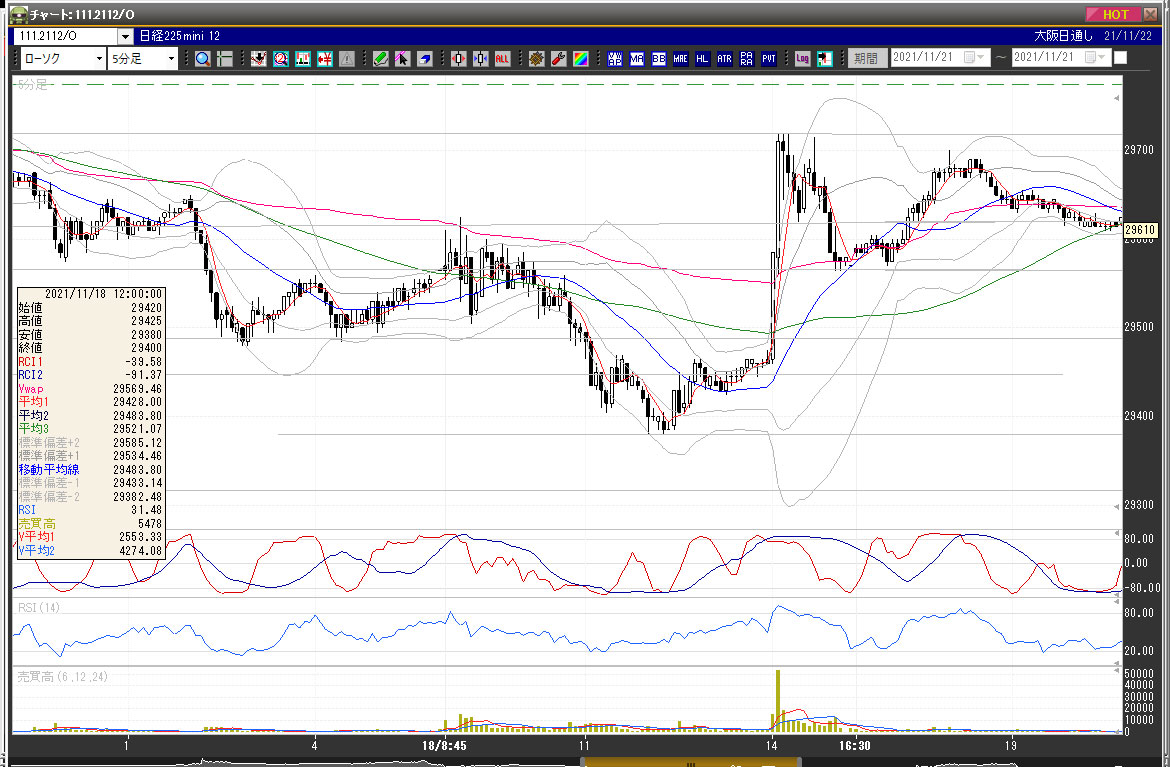Click the 18/8:45 time axis label

tap(444, 745)
